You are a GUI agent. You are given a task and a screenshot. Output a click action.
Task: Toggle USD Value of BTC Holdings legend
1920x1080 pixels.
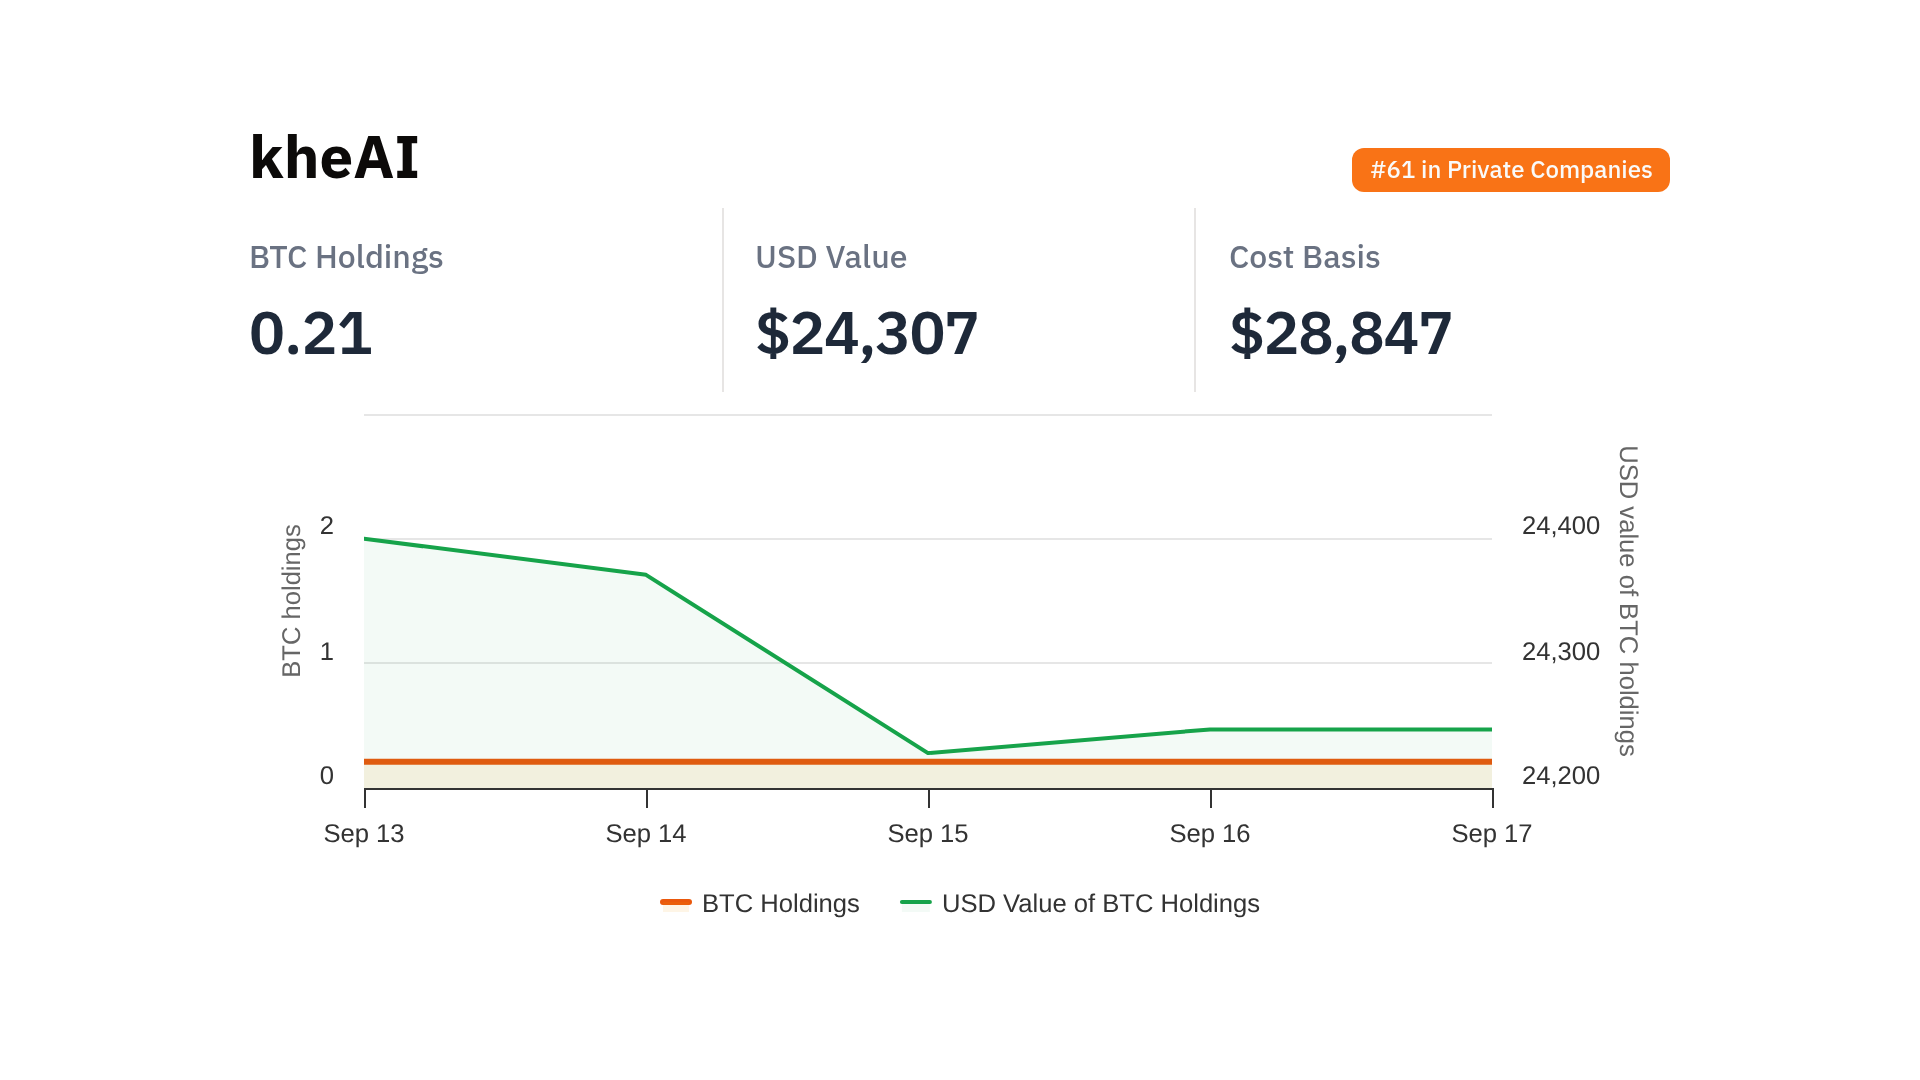point(1100,903)
